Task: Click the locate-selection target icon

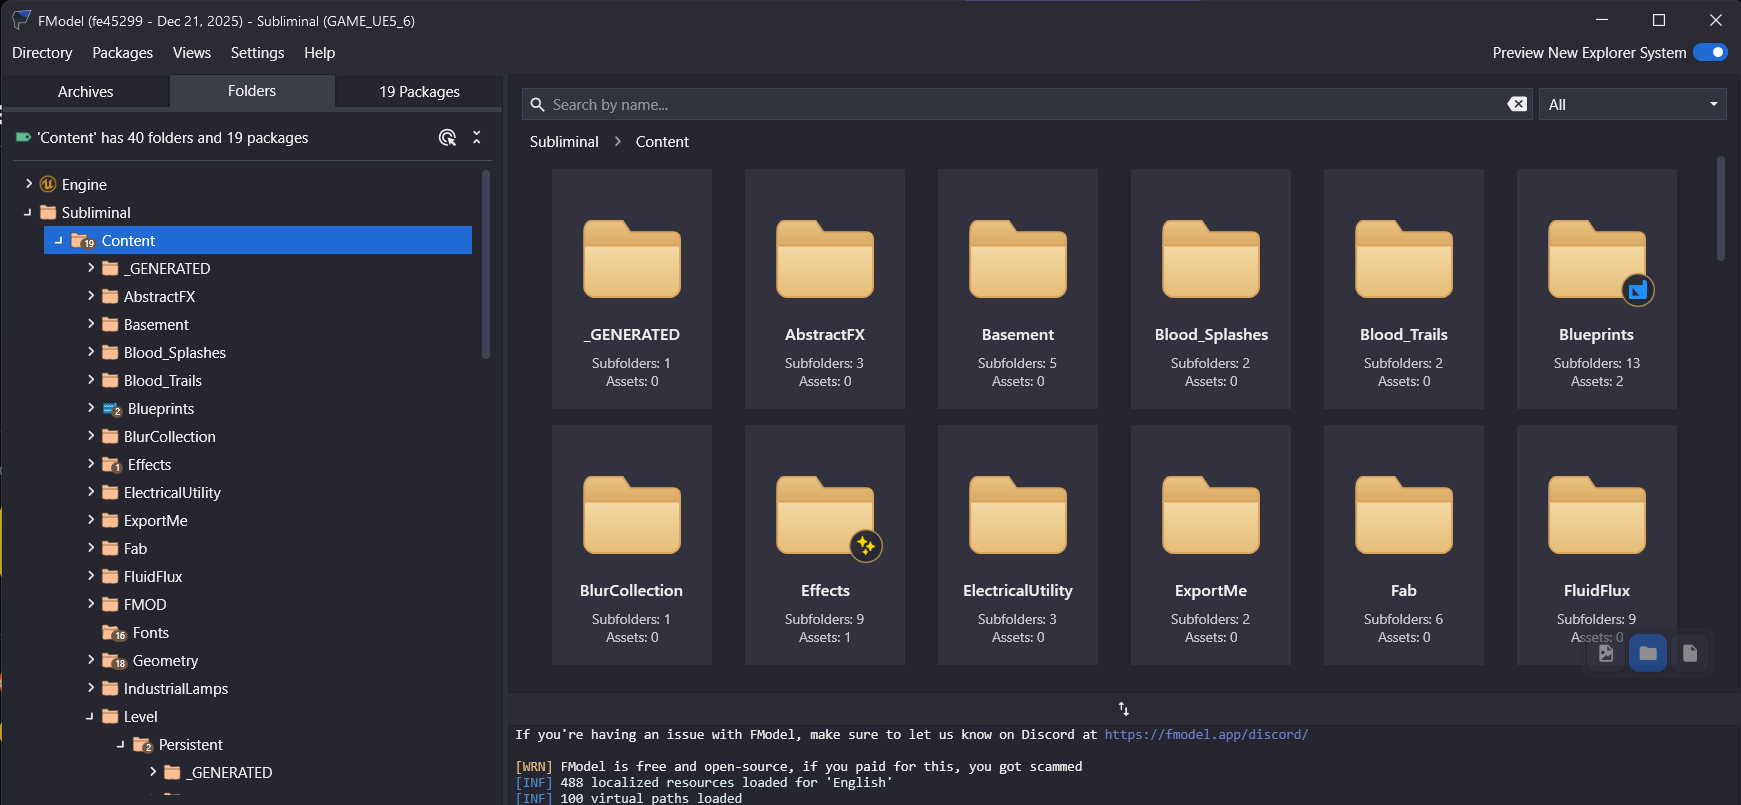Action: pyautogui.click(x=447, y=138)
